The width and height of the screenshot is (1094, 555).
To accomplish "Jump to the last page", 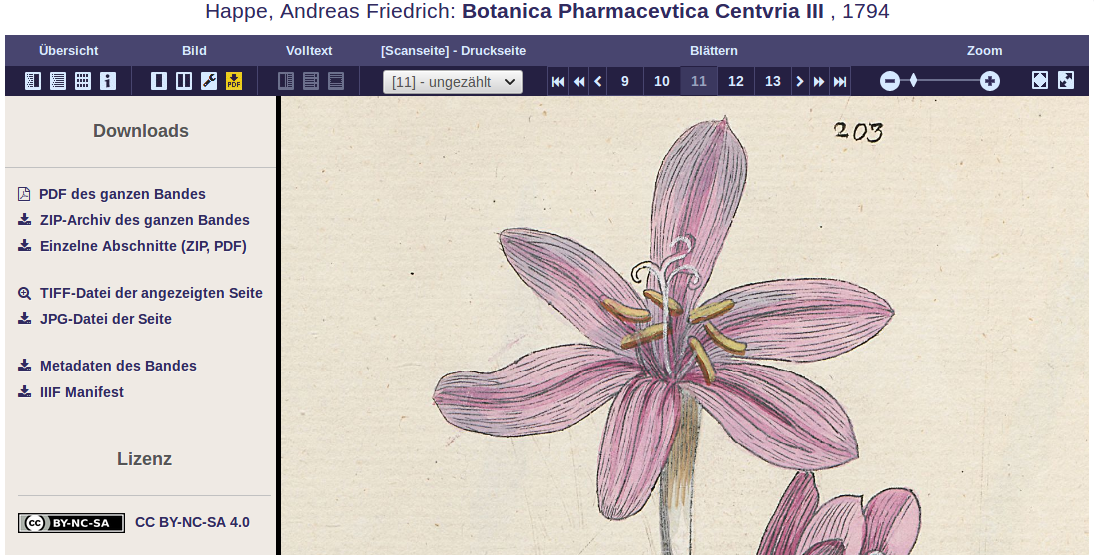I will point(840,82).
